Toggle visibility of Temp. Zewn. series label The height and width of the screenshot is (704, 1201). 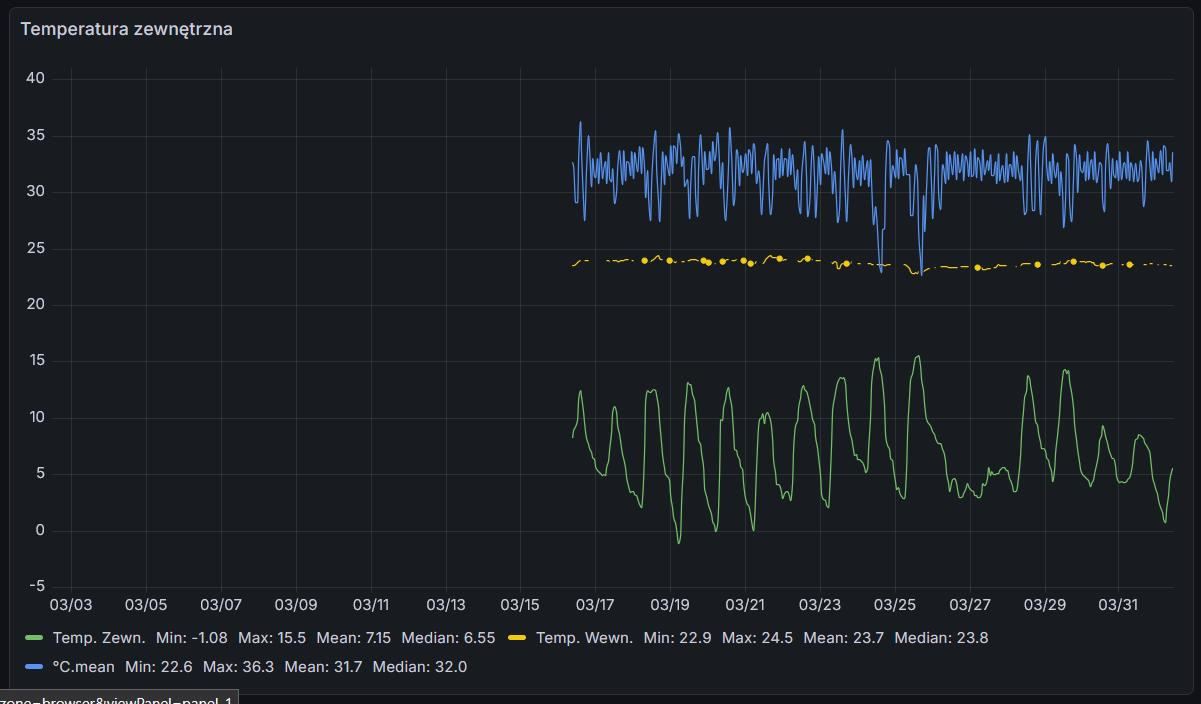tap(99, 637)
